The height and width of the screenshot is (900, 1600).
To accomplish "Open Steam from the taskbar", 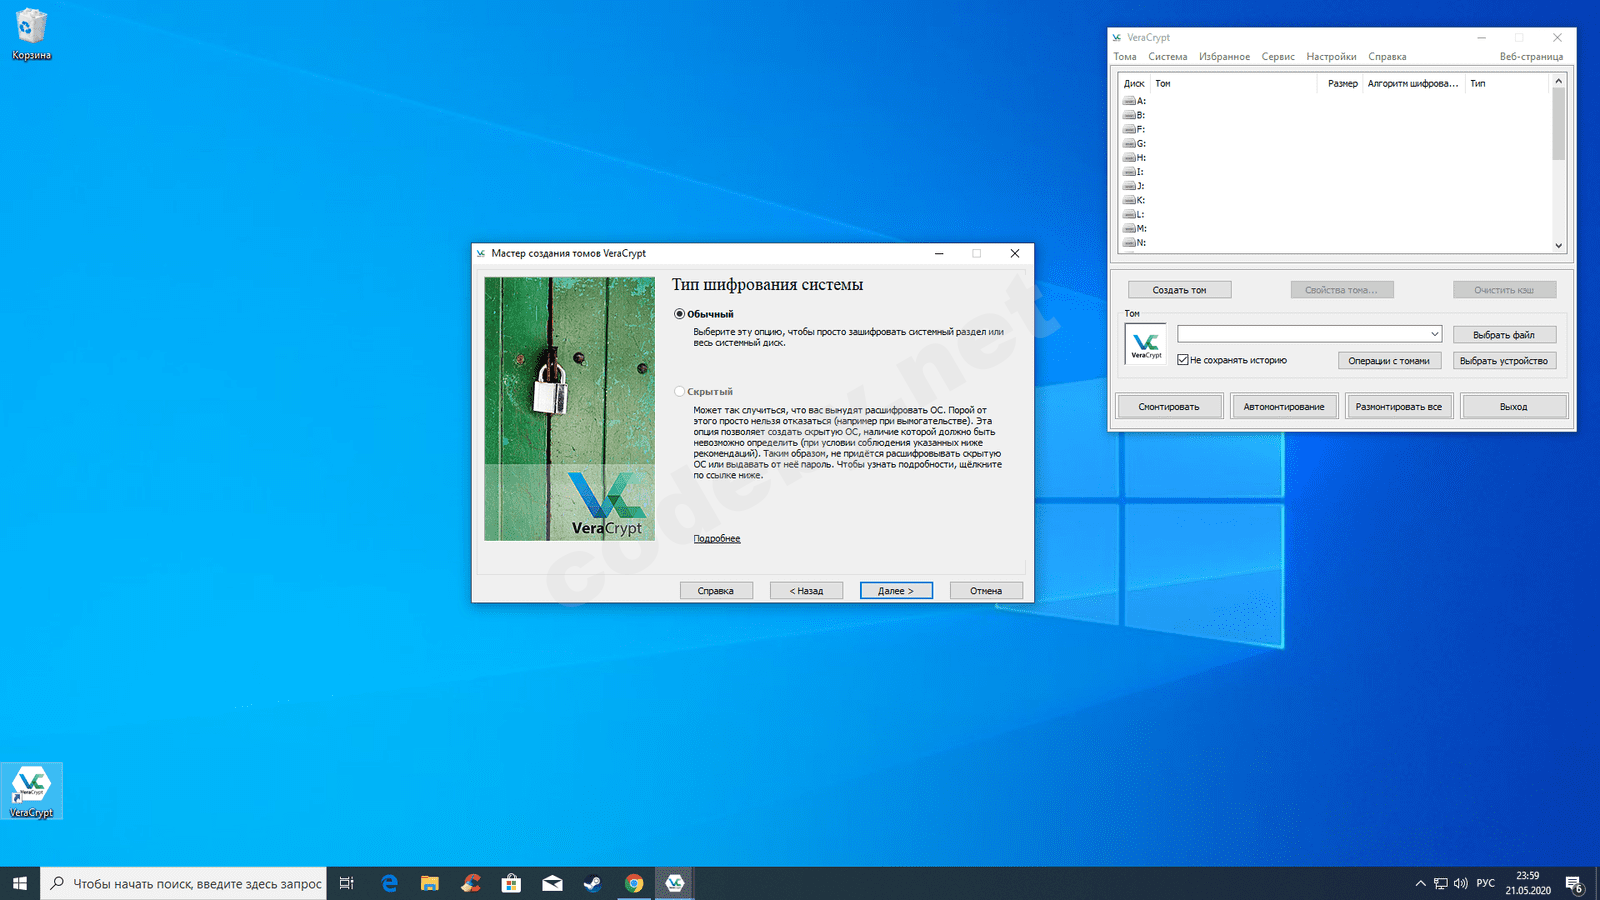I will pyautogui.click(x=593, y=883).
